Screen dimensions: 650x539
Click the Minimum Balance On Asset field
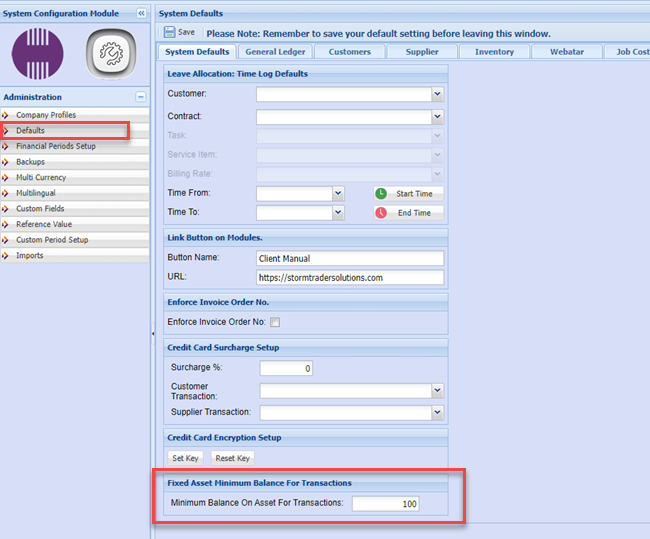pos(385,503)
